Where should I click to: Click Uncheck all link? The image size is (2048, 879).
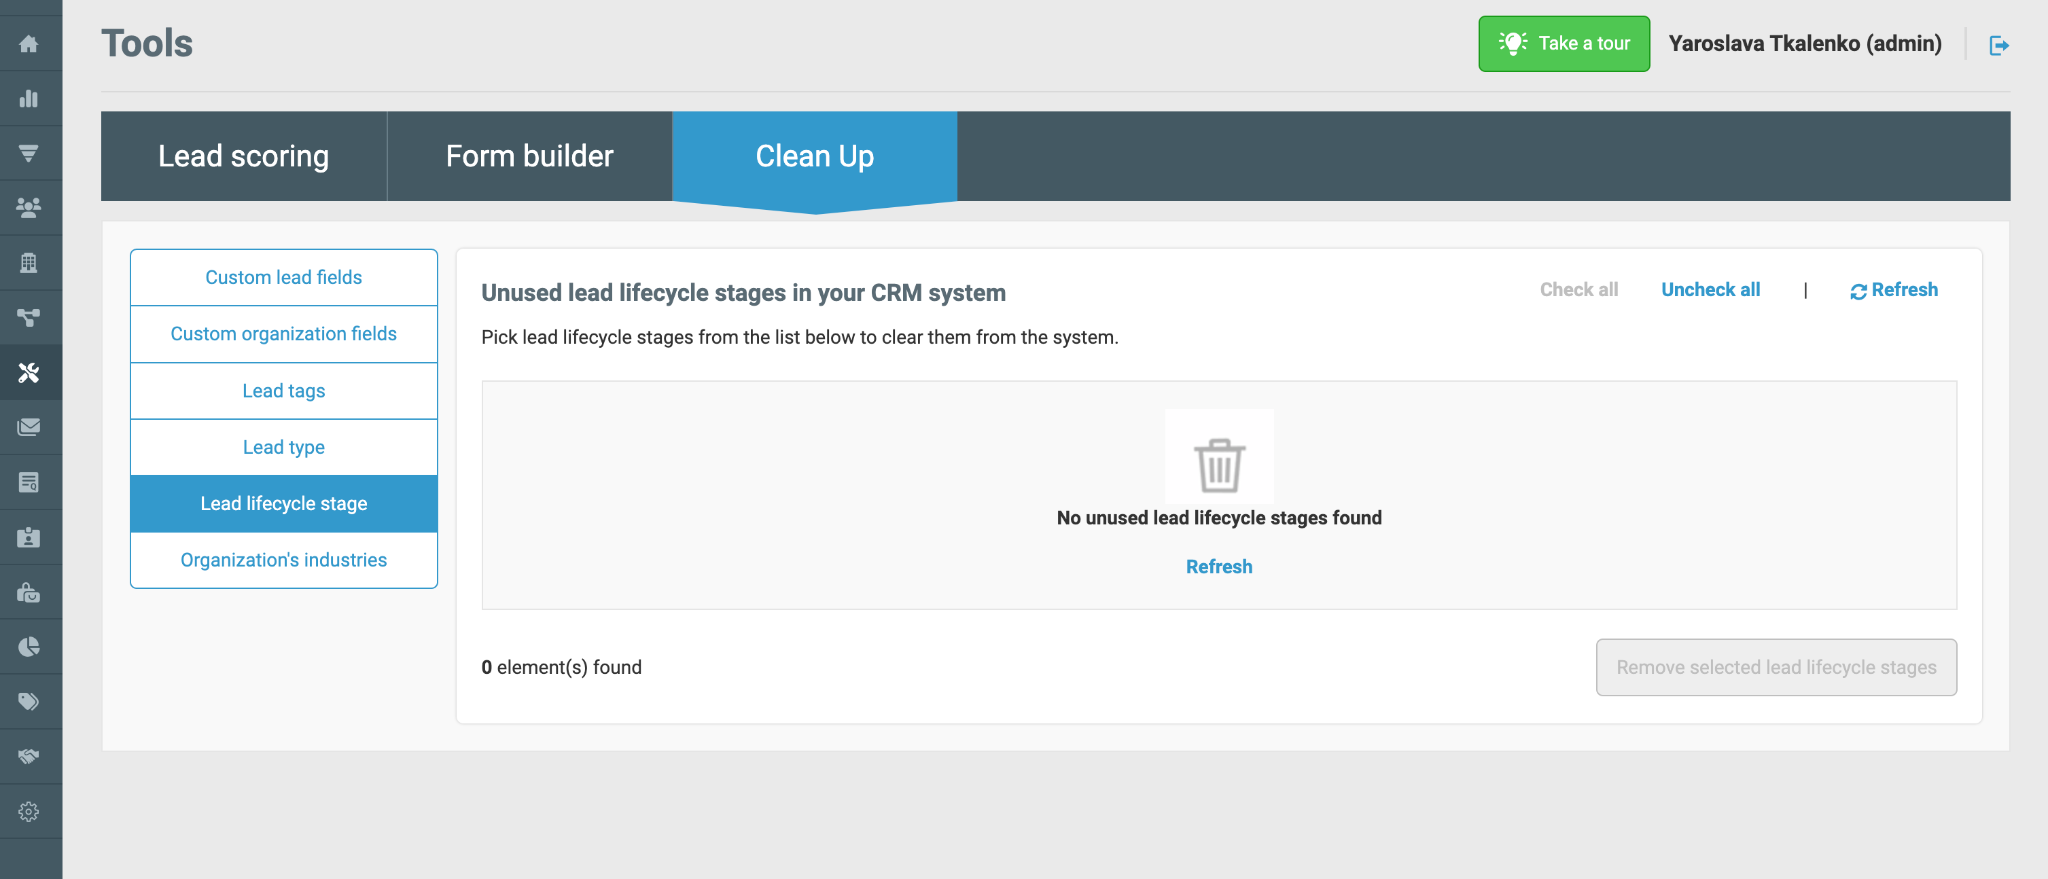click(x=1711, y=290)
